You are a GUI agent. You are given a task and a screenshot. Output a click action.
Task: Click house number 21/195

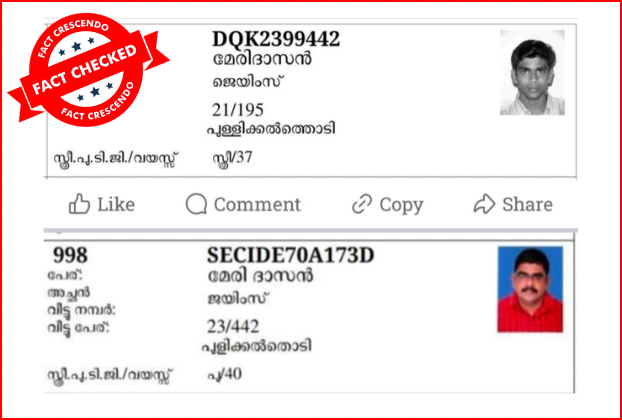click(x=238, y=110)
